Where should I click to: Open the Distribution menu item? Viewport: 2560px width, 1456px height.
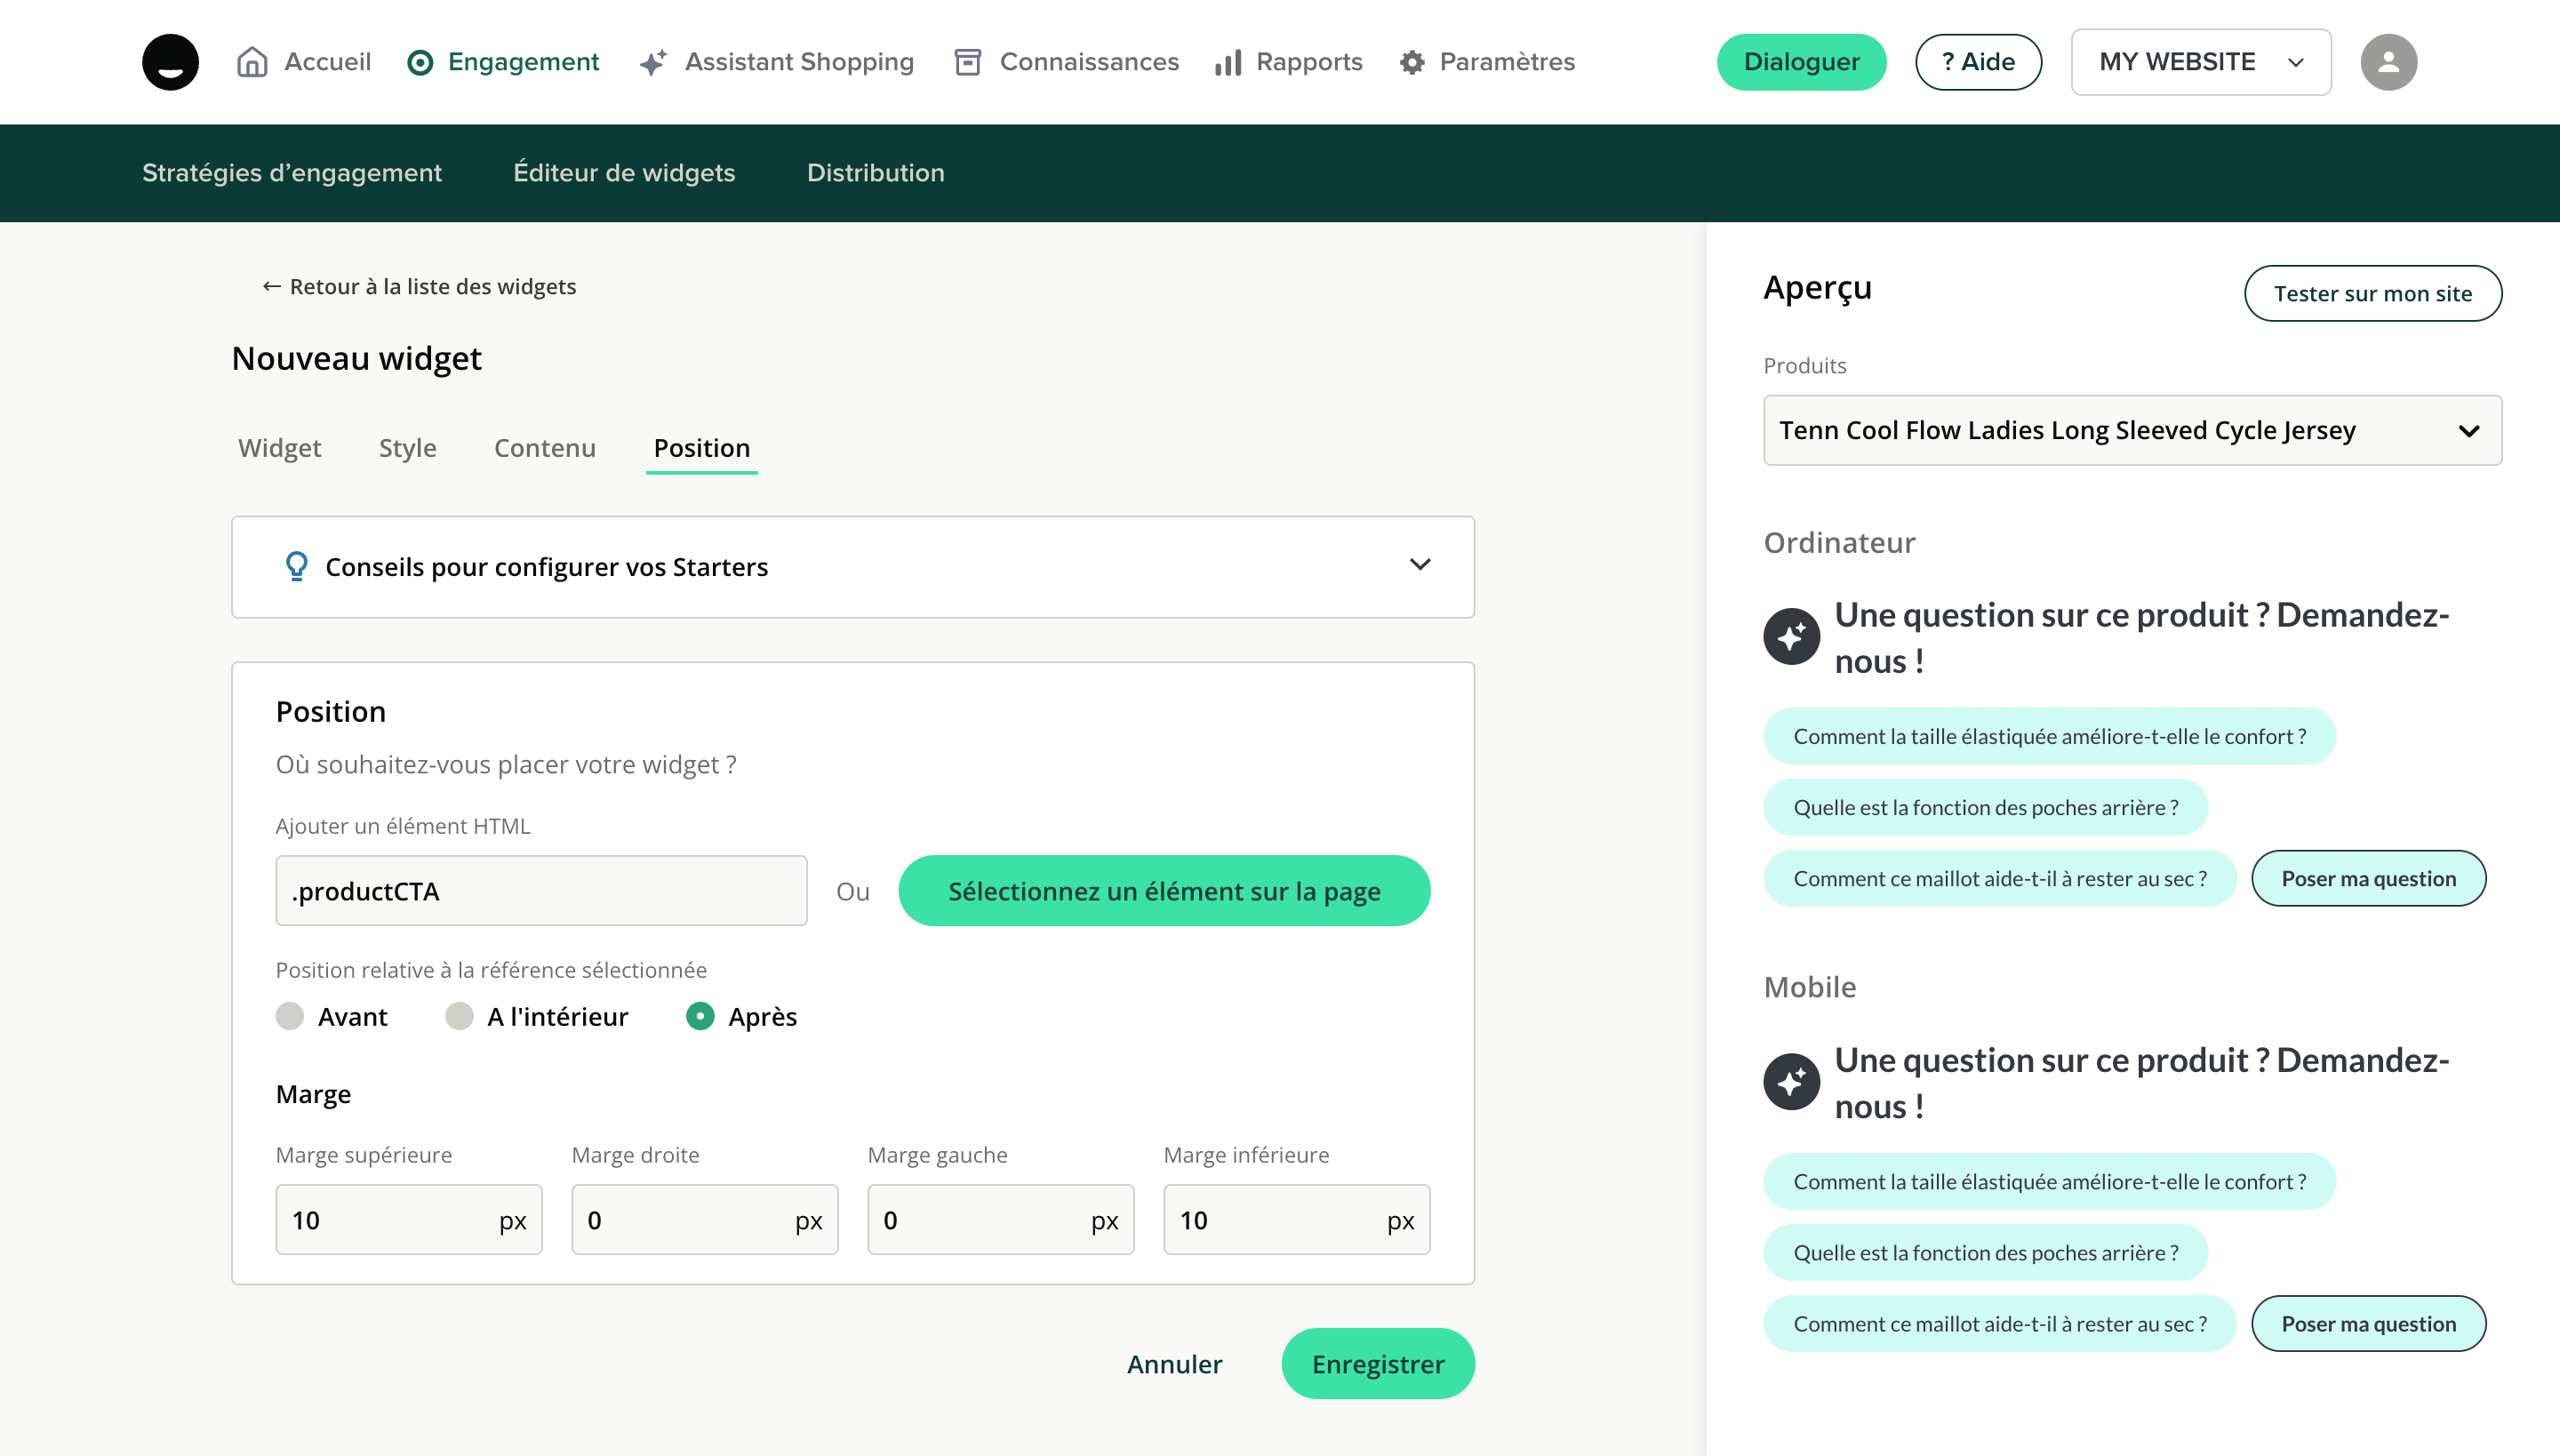click(875, 173)
